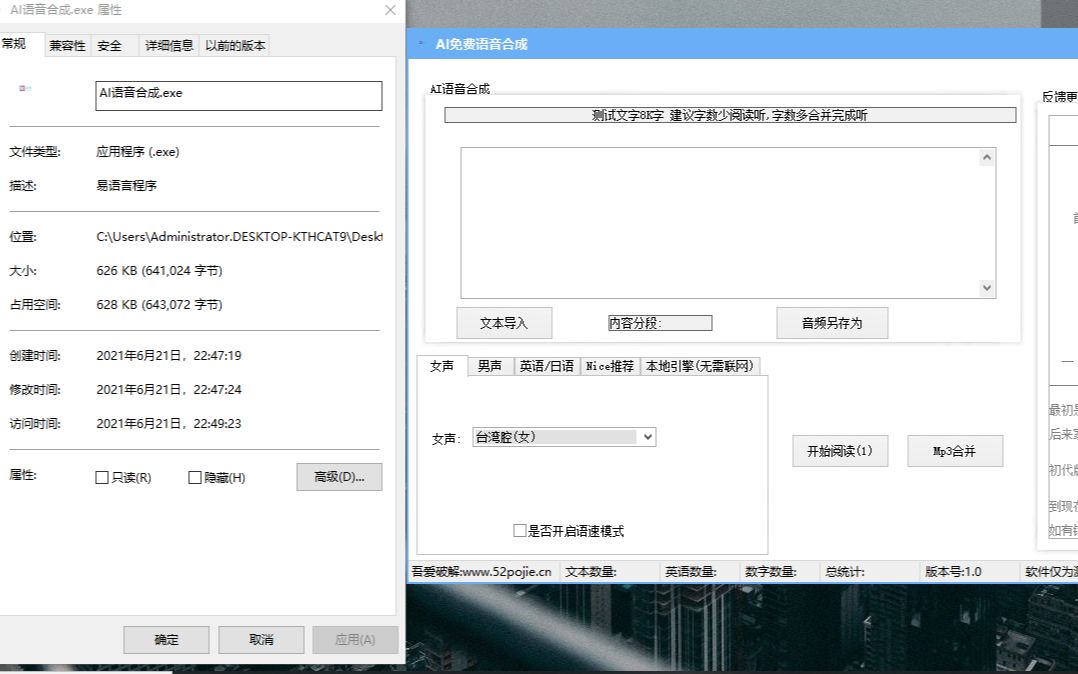The image size is (1078, 674).
Task: Click the 文本导入 button
Action: 503,322
